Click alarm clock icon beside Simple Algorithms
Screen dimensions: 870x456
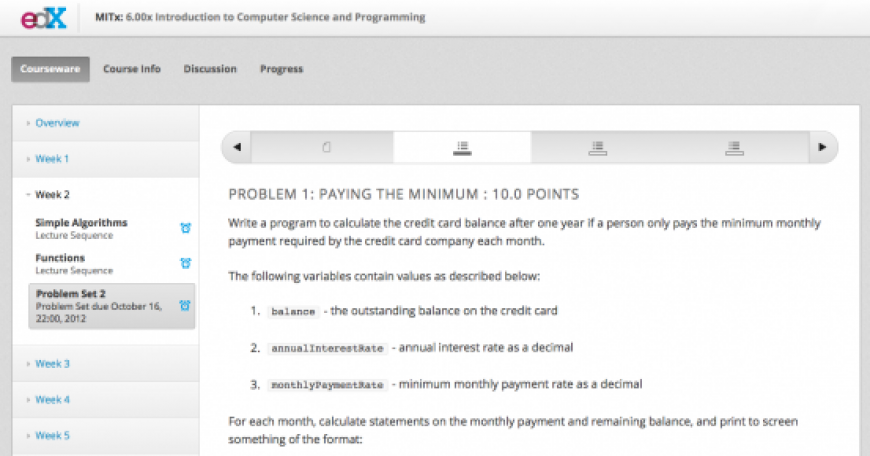[x=185, y=228]
